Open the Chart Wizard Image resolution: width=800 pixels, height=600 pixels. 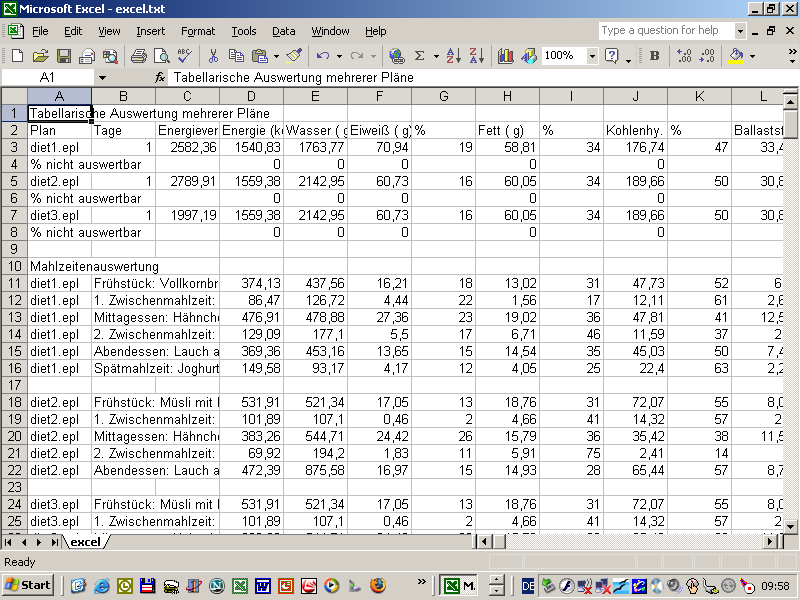[x=505, y=56]
